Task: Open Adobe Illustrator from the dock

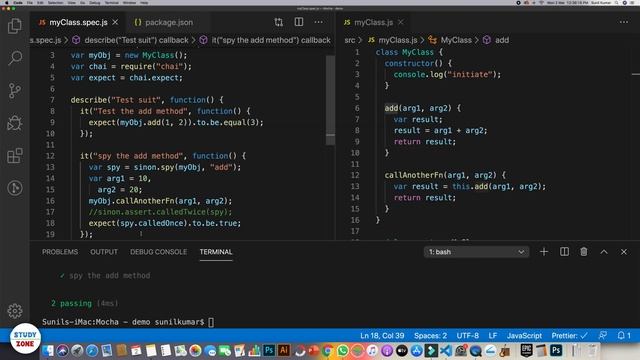Action: 284,350
